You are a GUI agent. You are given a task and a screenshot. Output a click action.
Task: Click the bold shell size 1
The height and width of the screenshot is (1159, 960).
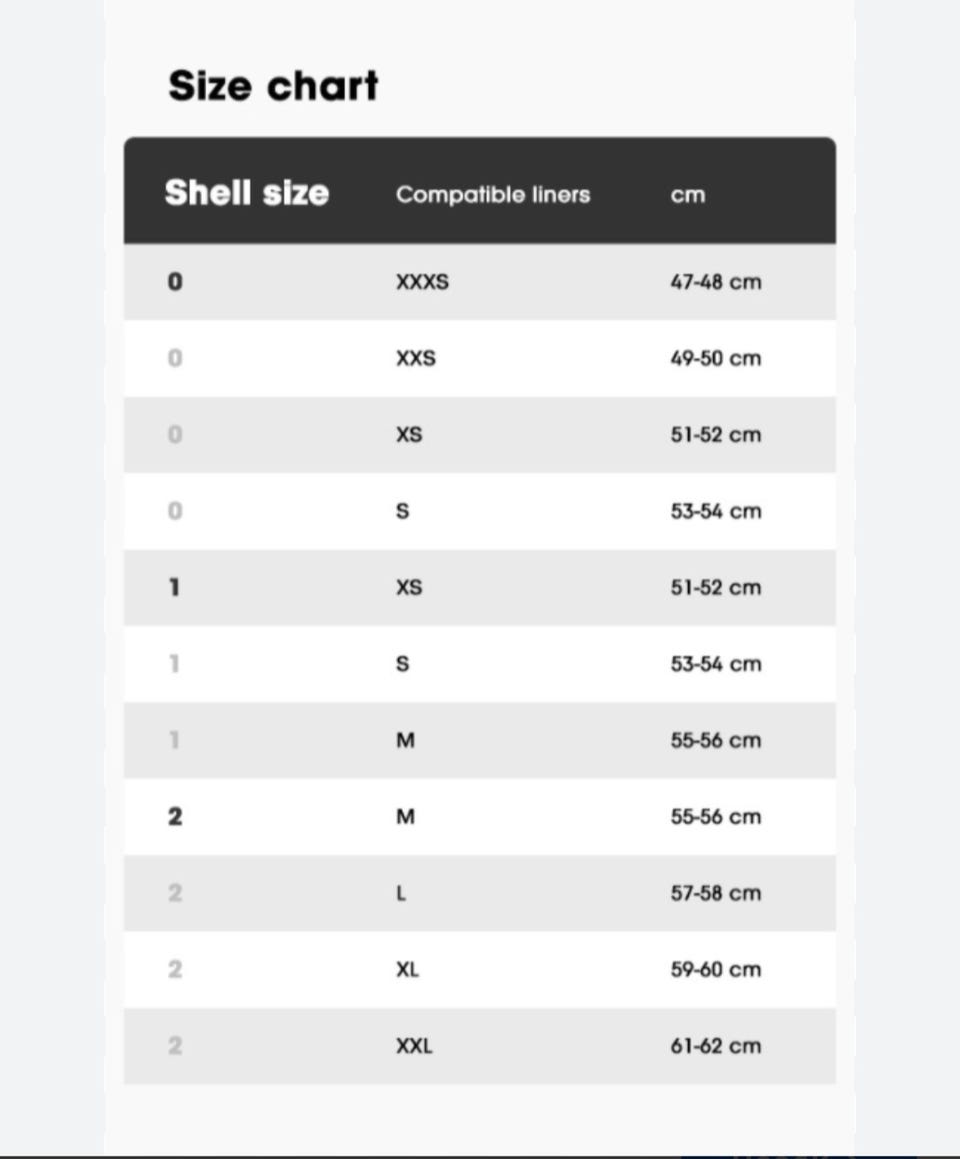coord(174,588)
